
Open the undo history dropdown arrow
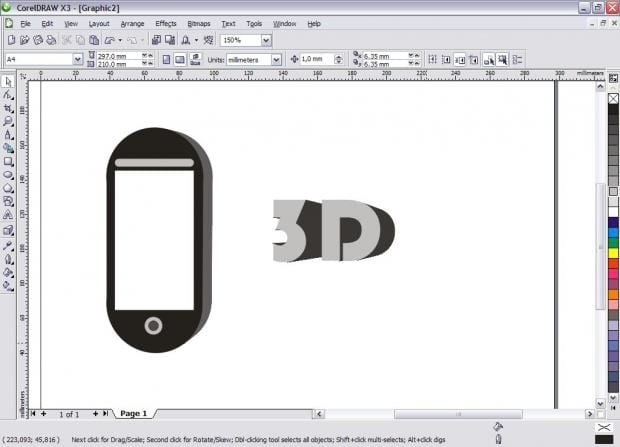(120, 40)
